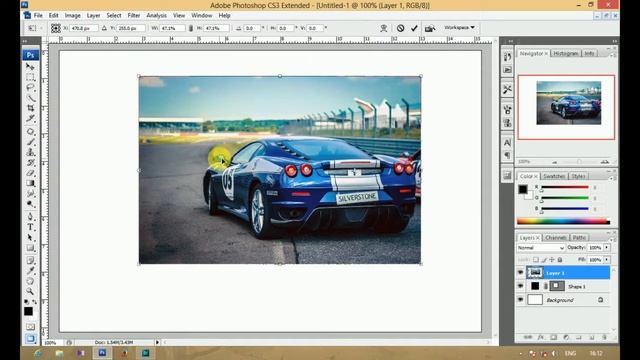640x360 pixels.
Task: Hide Layer 1 with its eye icon
Action: (x=520, y=273)
